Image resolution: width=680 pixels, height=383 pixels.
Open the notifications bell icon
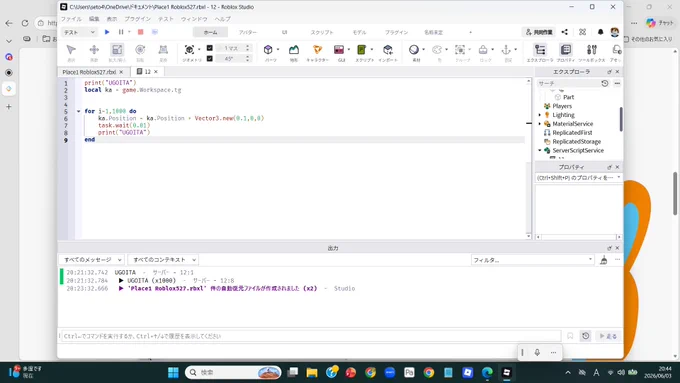coord(600,32)
